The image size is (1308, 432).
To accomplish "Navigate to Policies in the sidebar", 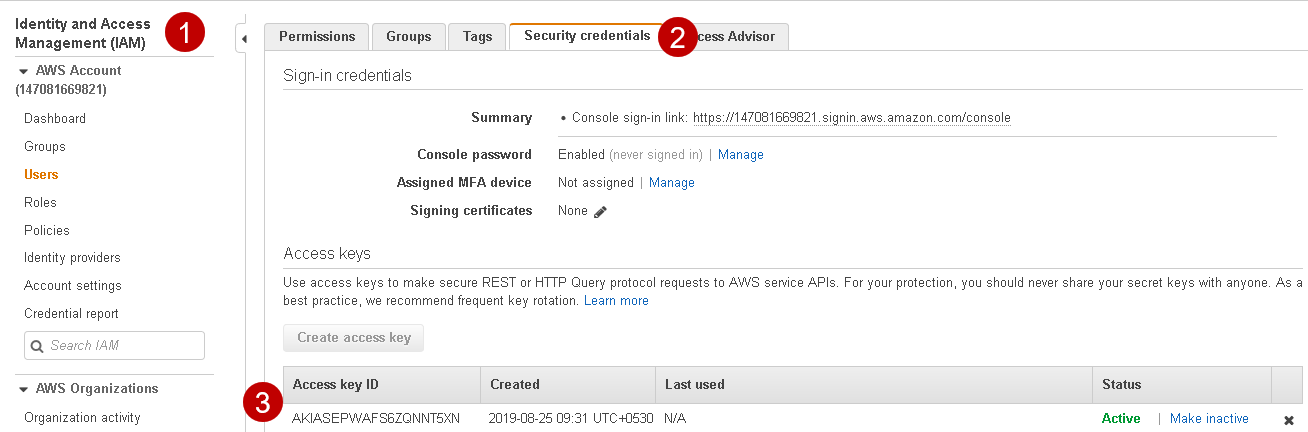I will 47,230.
